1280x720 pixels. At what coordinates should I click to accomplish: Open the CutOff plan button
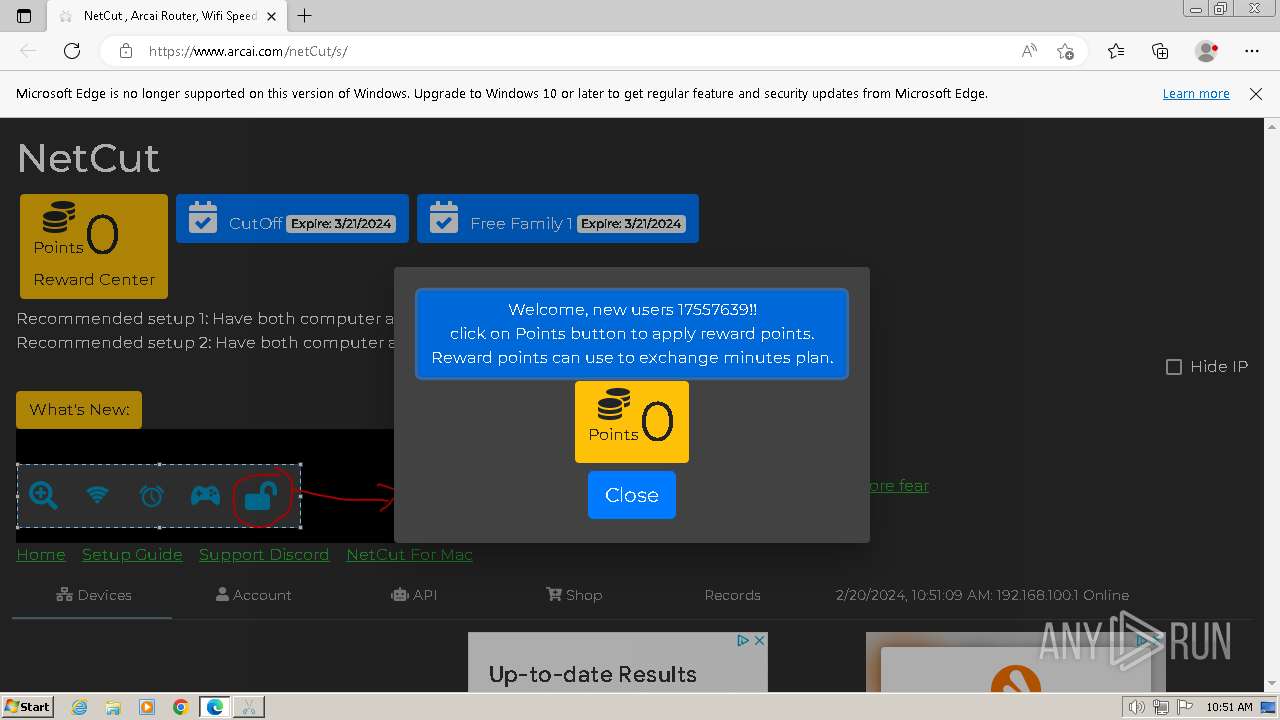click(x=292, y=218)
